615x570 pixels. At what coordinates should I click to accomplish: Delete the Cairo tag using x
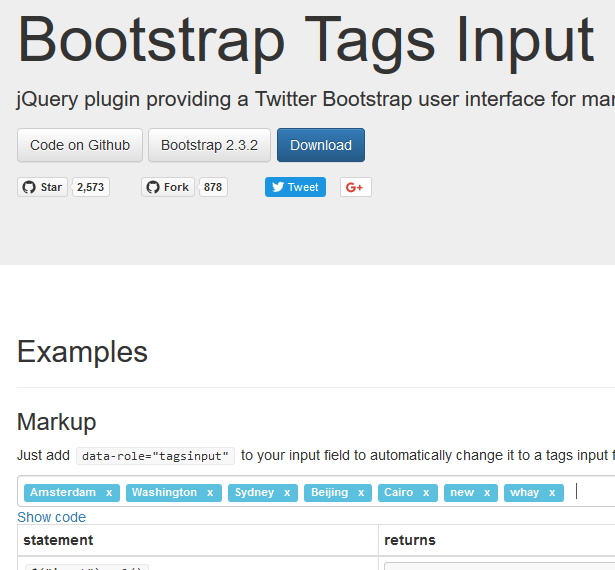tap(426, 493)
